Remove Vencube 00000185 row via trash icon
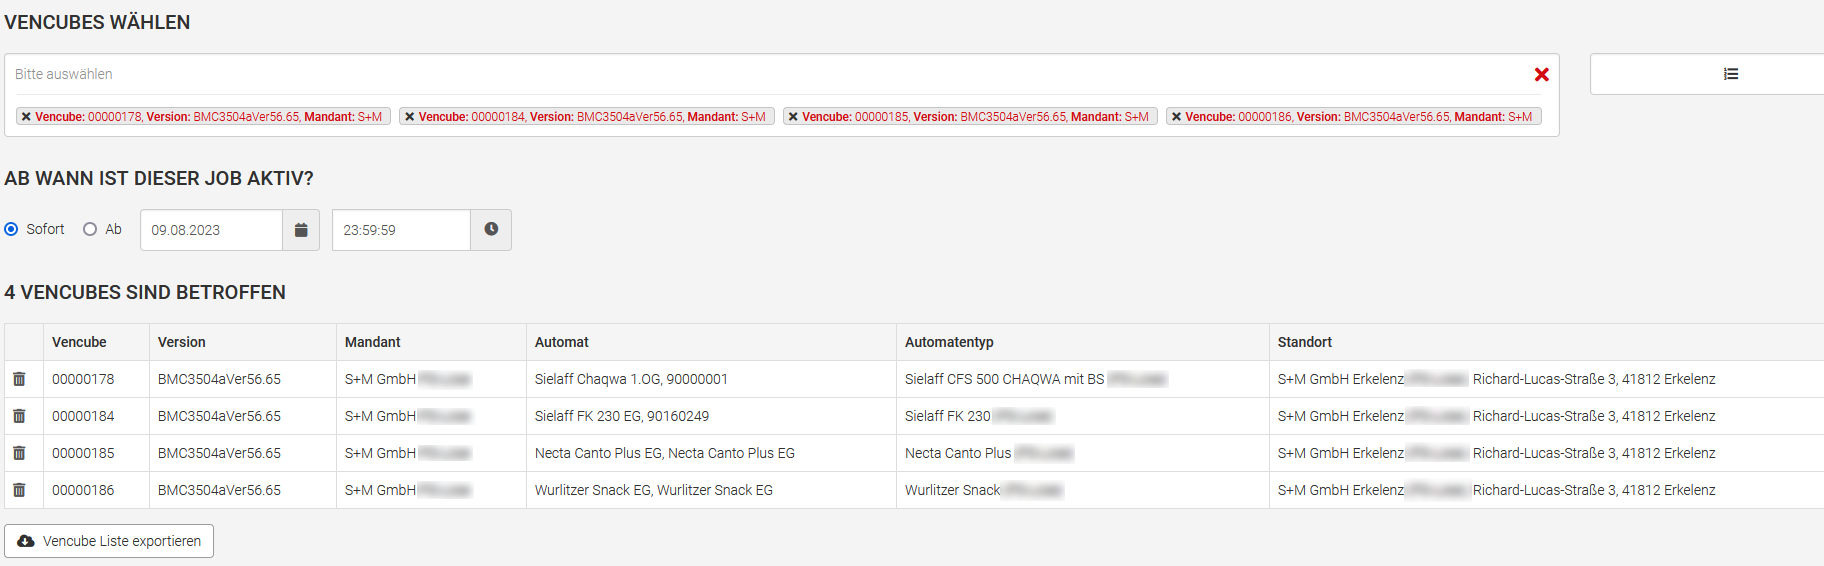Screen dimensions: 1824x566 point(19,453)
